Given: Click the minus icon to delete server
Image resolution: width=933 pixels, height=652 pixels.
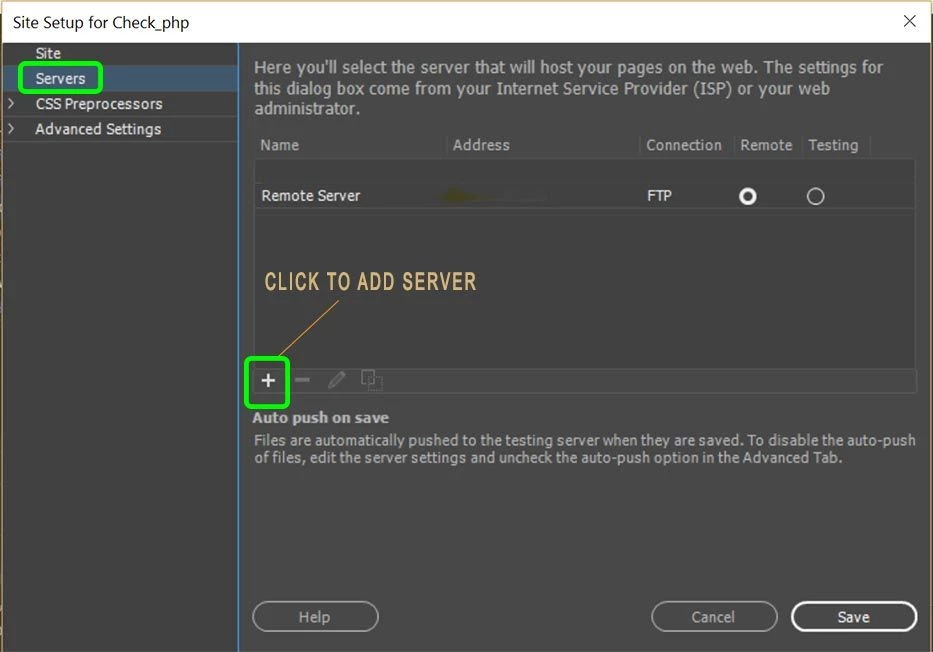Looking at the screenshot, I should coord(302,380).
